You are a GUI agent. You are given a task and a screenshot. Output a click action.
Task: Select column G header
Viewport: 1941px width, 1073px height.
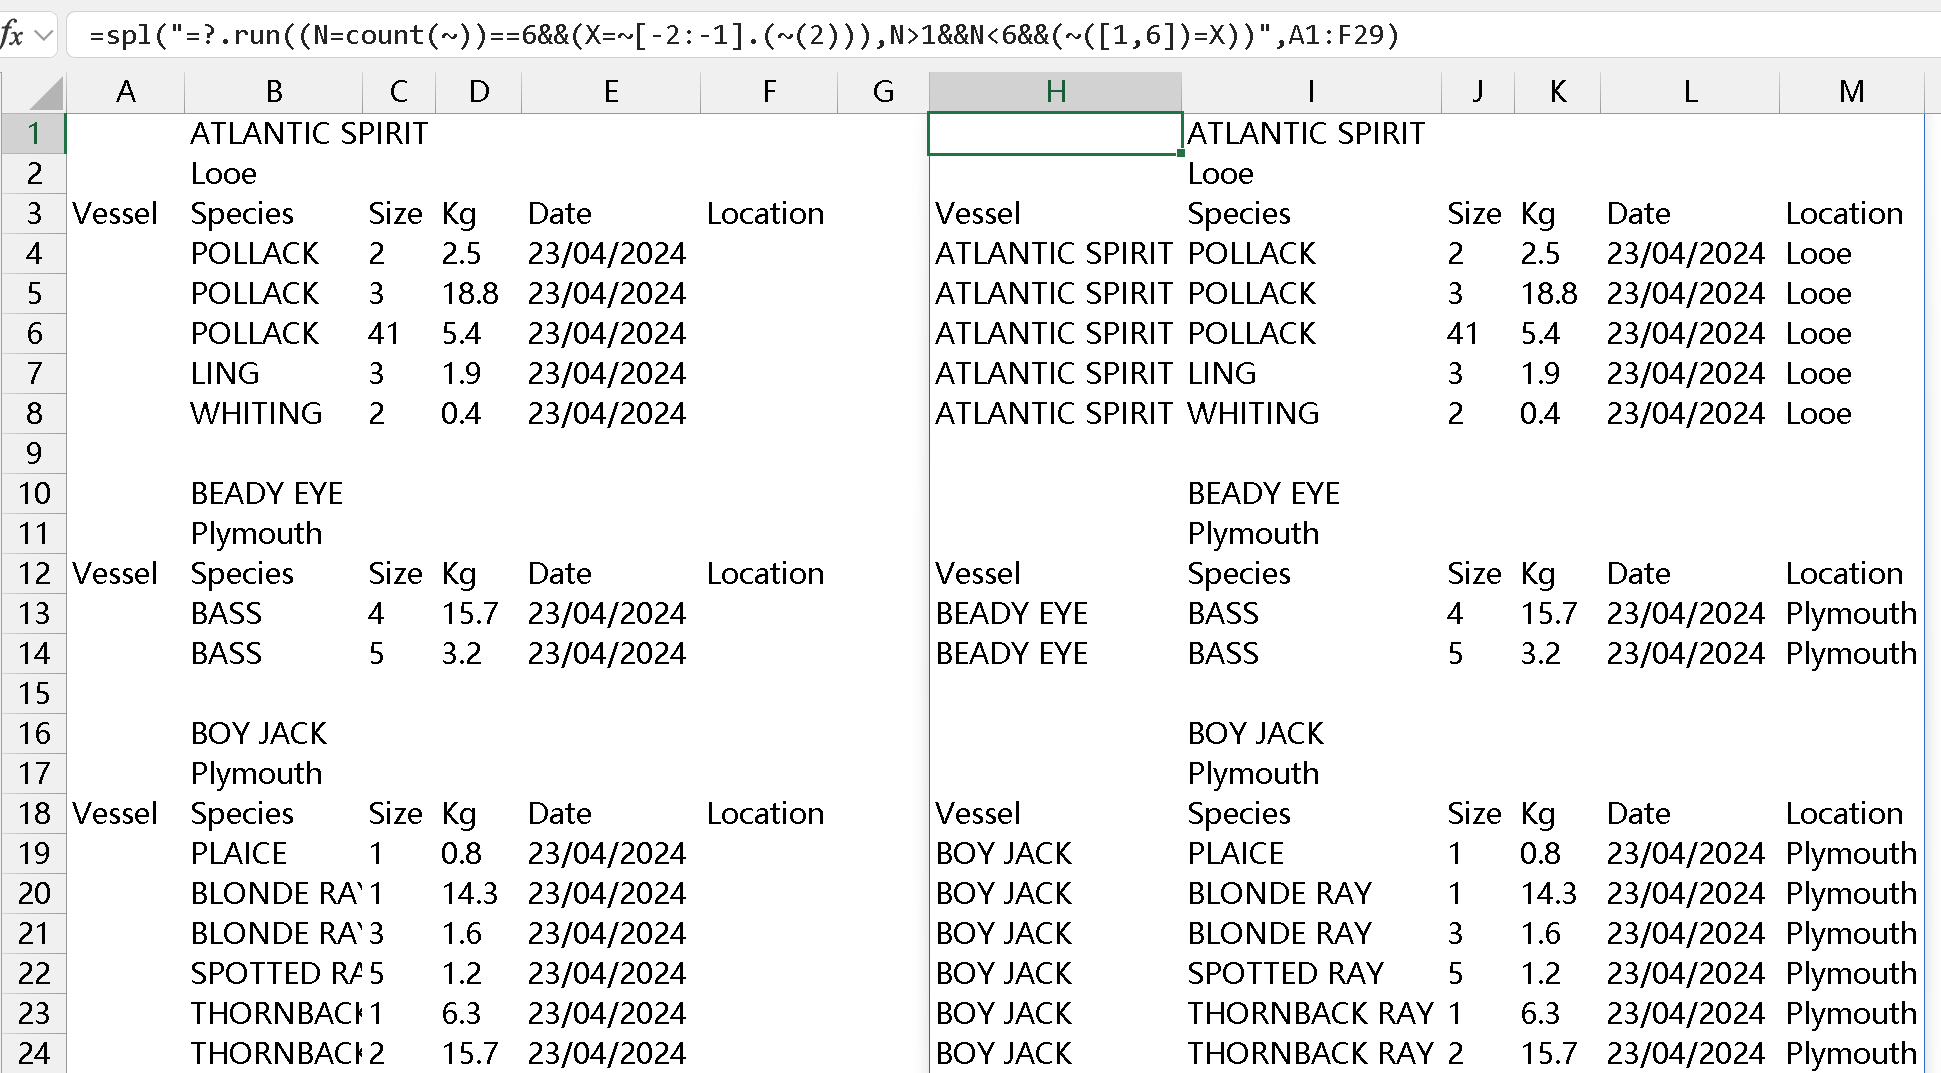point(883,92)
